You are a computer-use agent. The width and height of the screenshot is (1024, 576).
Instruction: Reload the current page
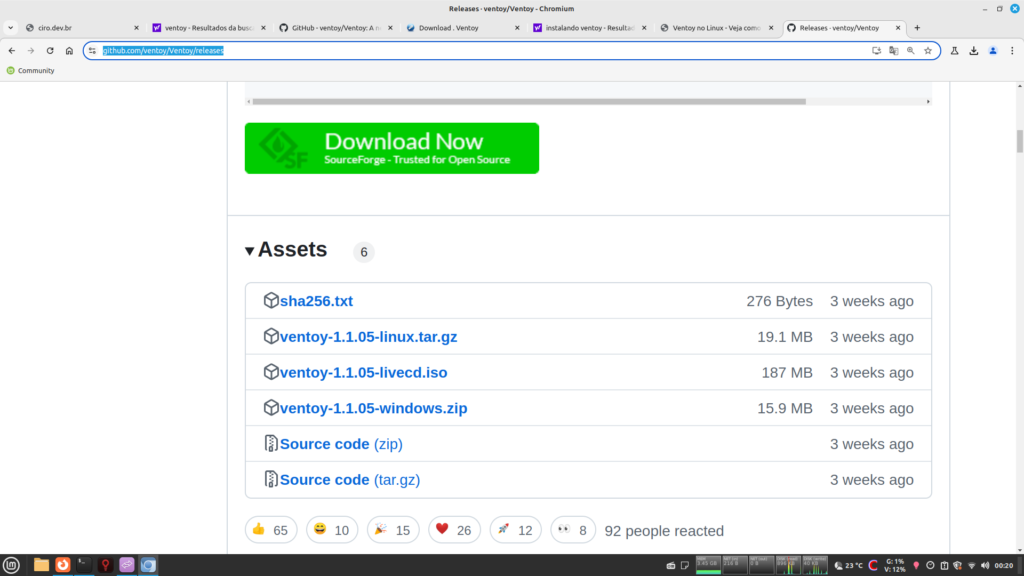50,50
